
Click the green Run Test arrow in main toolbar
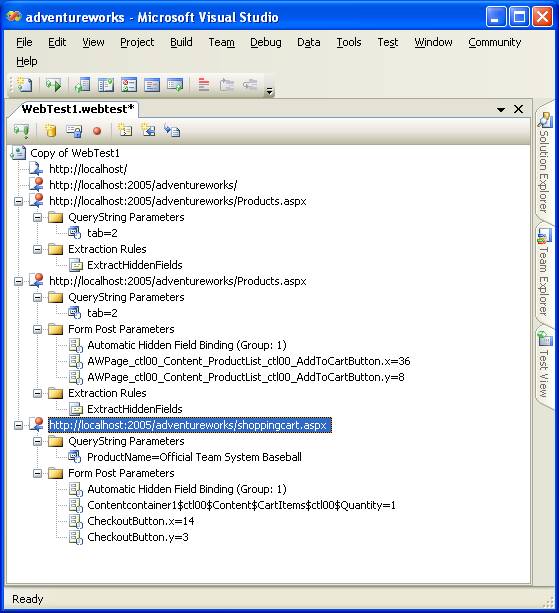click(53, 84)
